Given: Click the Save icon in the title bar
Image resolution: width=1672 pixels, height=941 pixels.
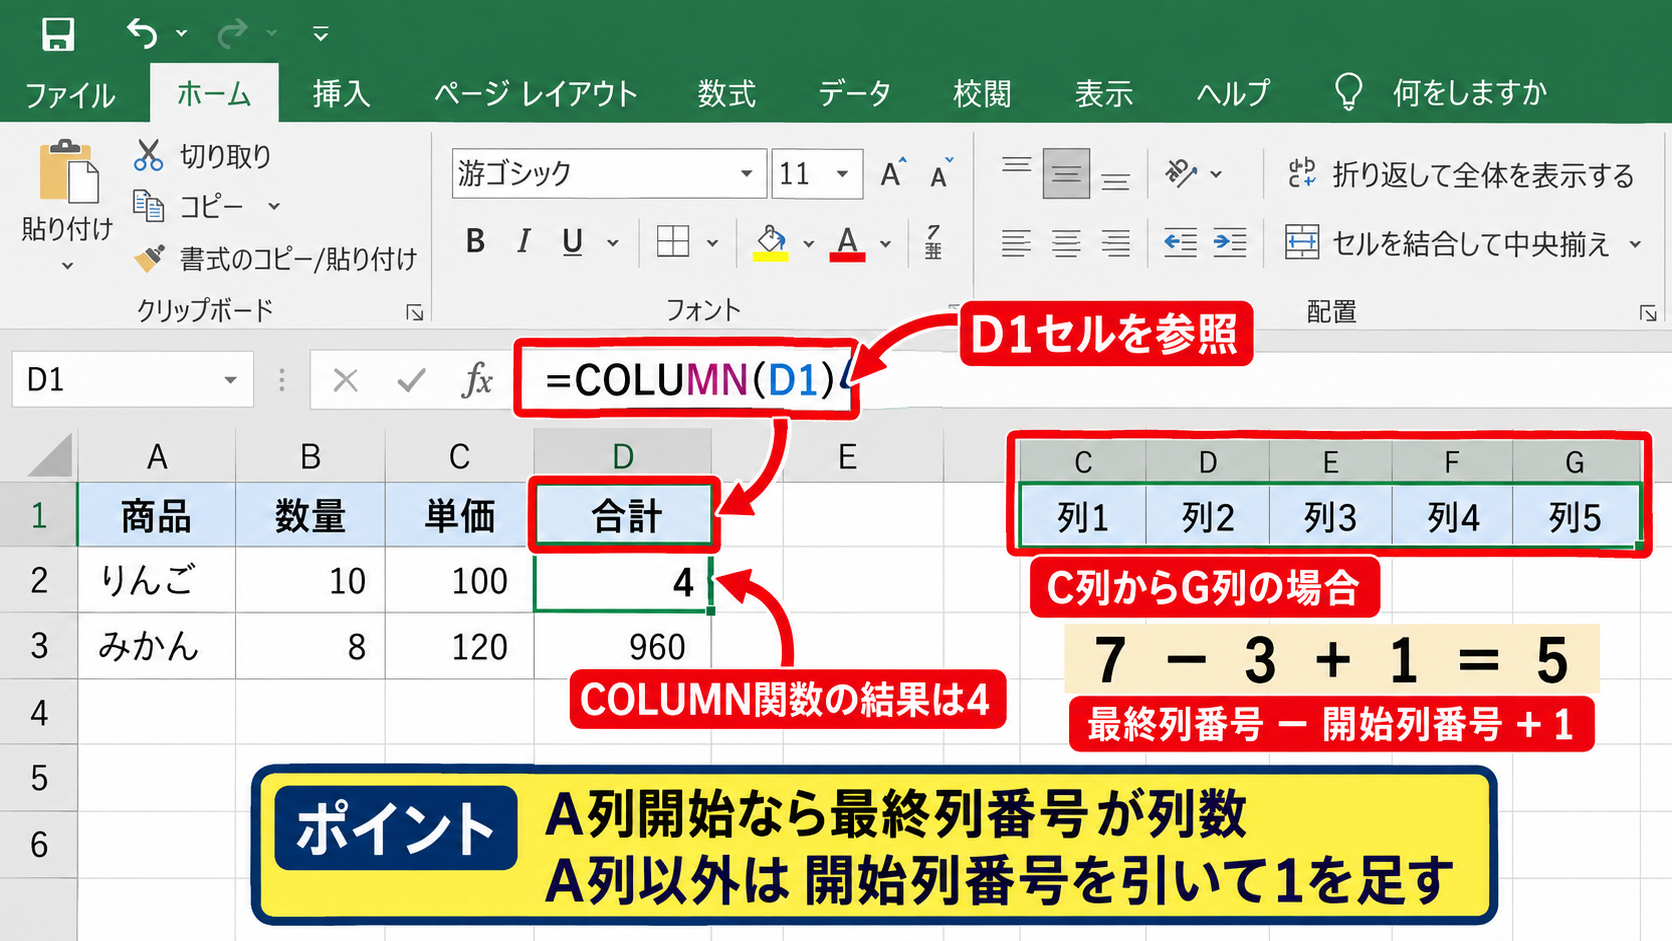Looking at the screenshot, I should pos(58,33).
